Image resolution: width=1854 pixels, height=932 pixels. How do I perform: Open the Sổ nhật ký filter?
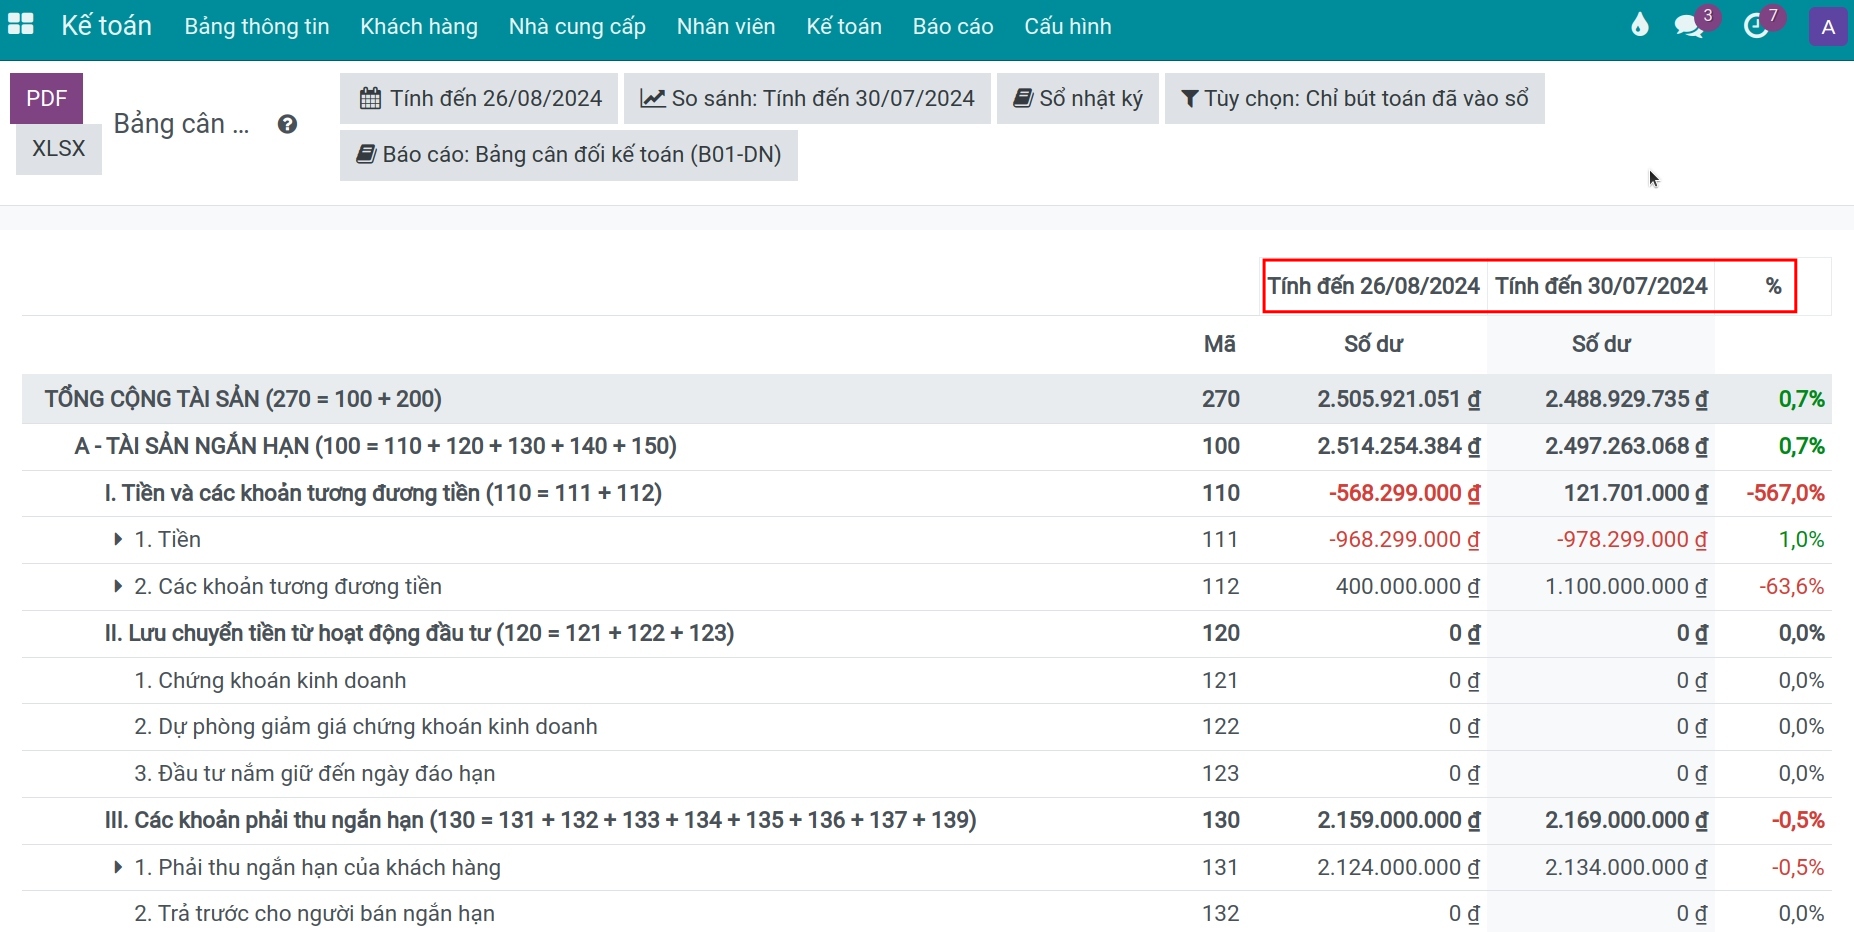coord(1078,98)
